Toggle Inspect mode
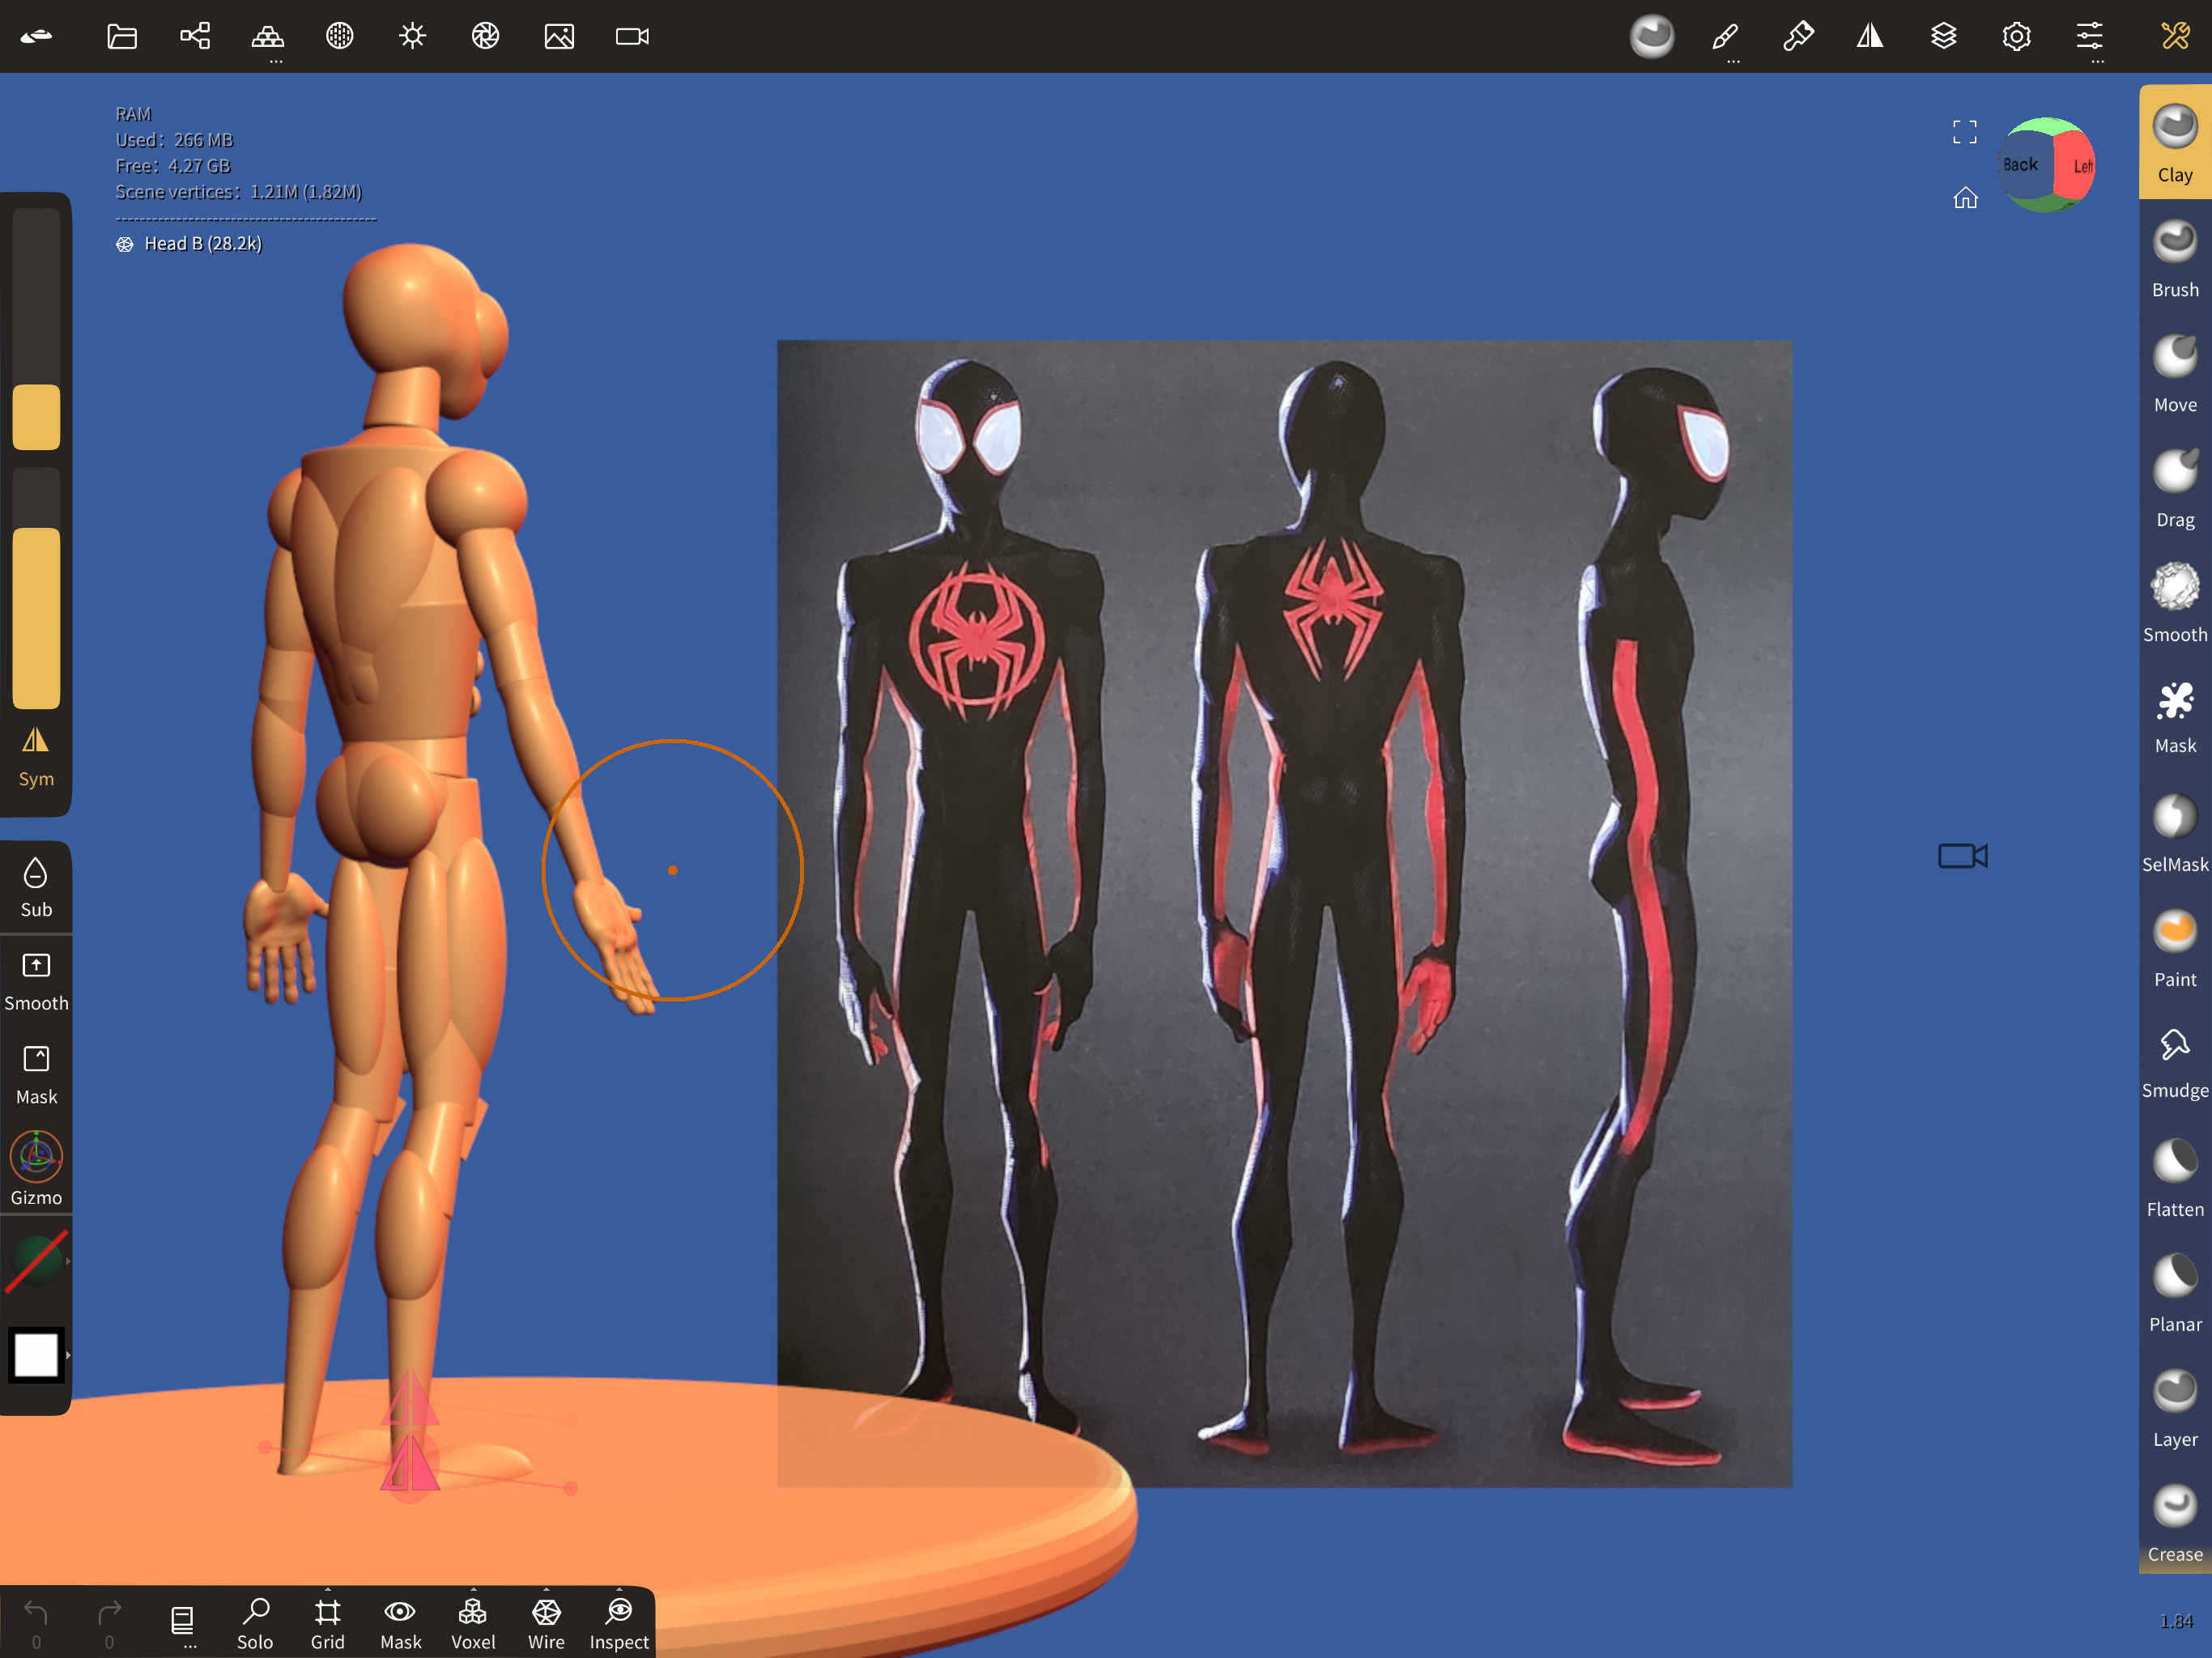The image size is (2212, 1658). (x=619, y=1624)
